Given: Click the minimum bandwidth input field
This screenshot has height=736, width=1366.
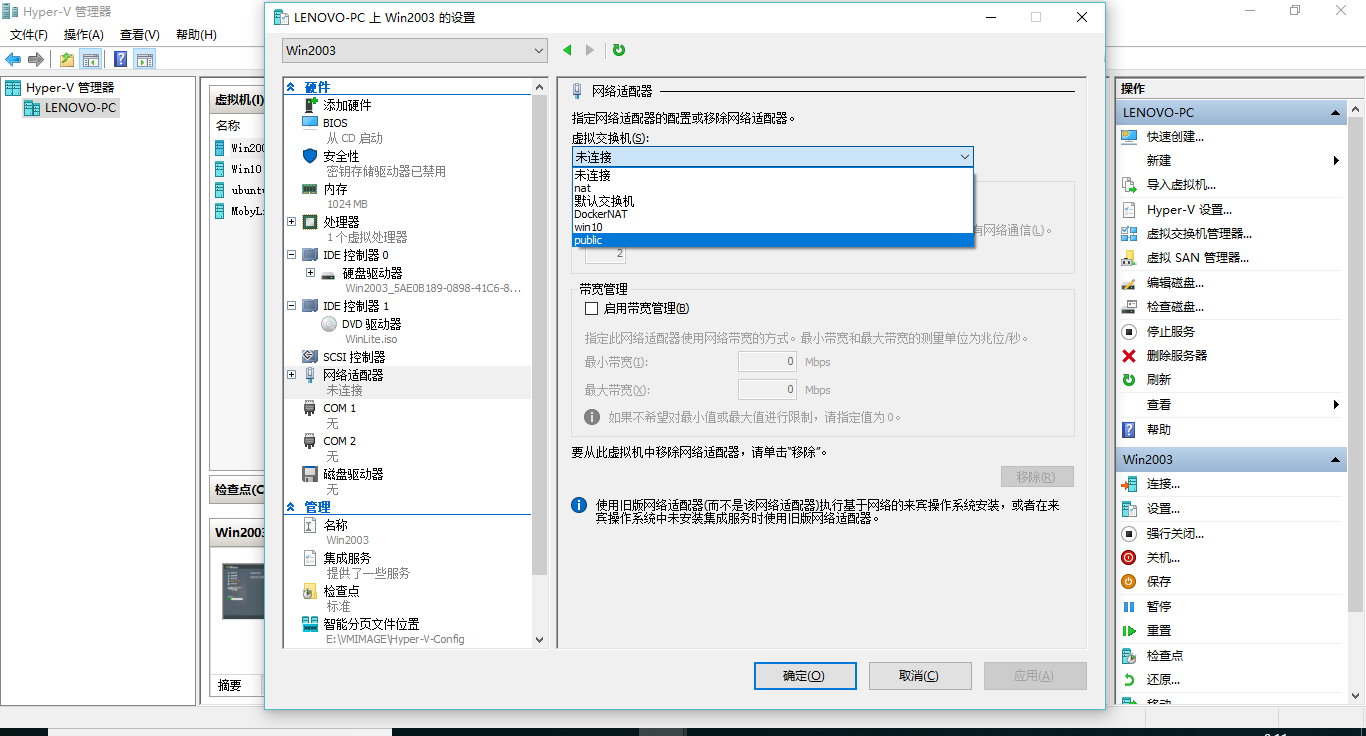Looking at the screenshot, I should [x=767, y=362].
